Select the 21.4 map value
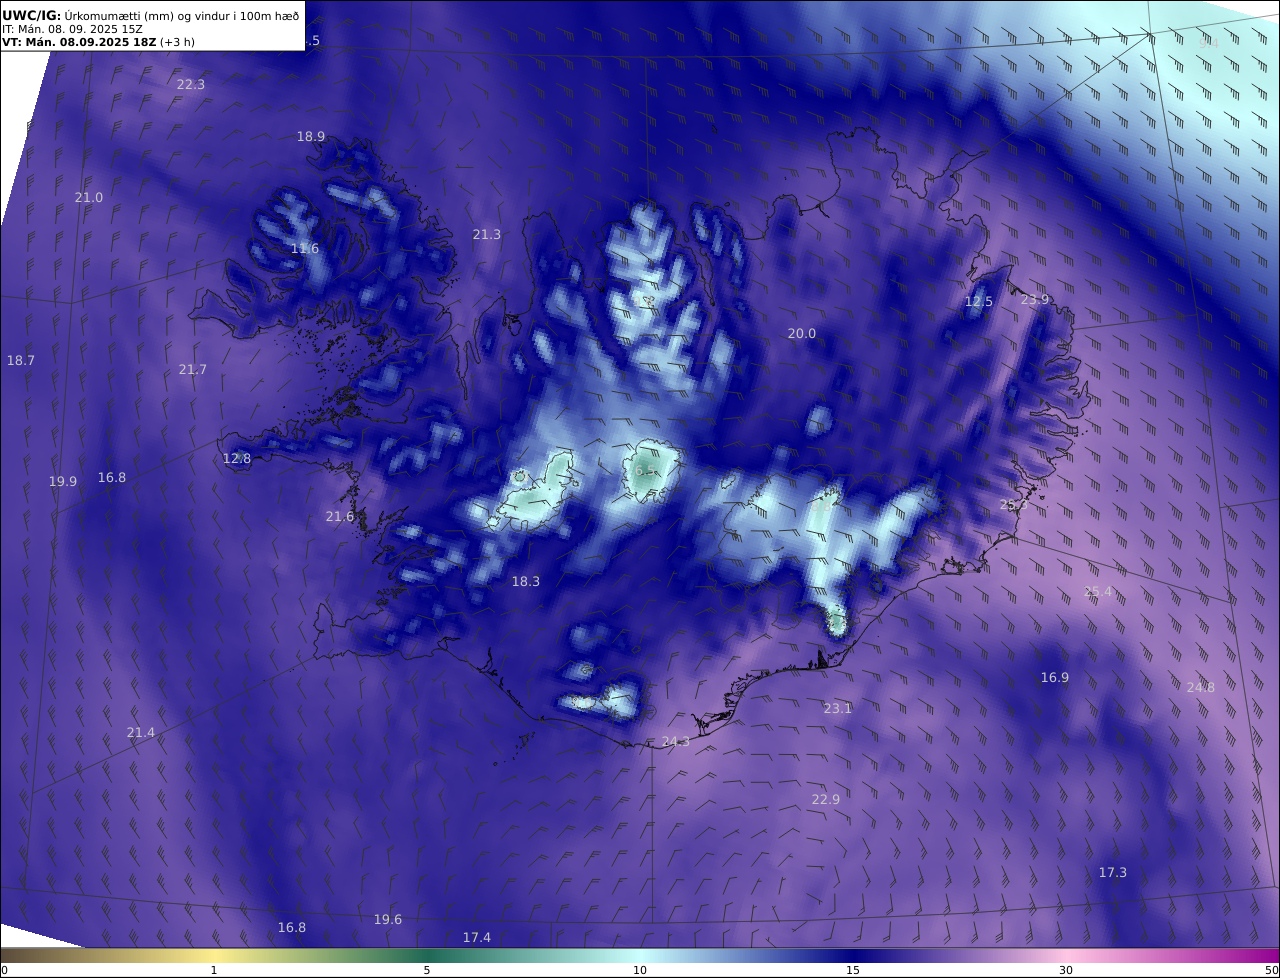 click(141, 733)
